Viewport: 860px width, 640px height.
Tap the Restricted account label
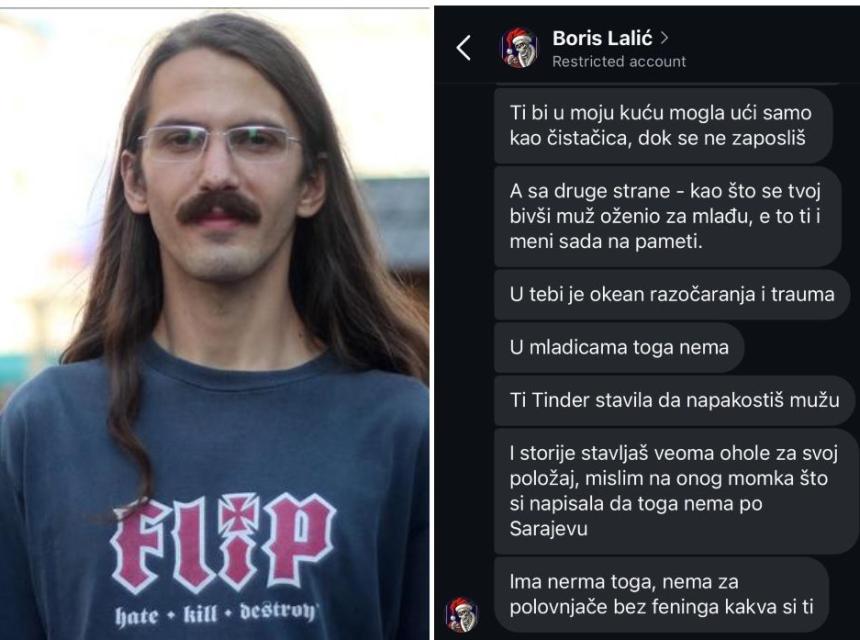coord(619,61)
